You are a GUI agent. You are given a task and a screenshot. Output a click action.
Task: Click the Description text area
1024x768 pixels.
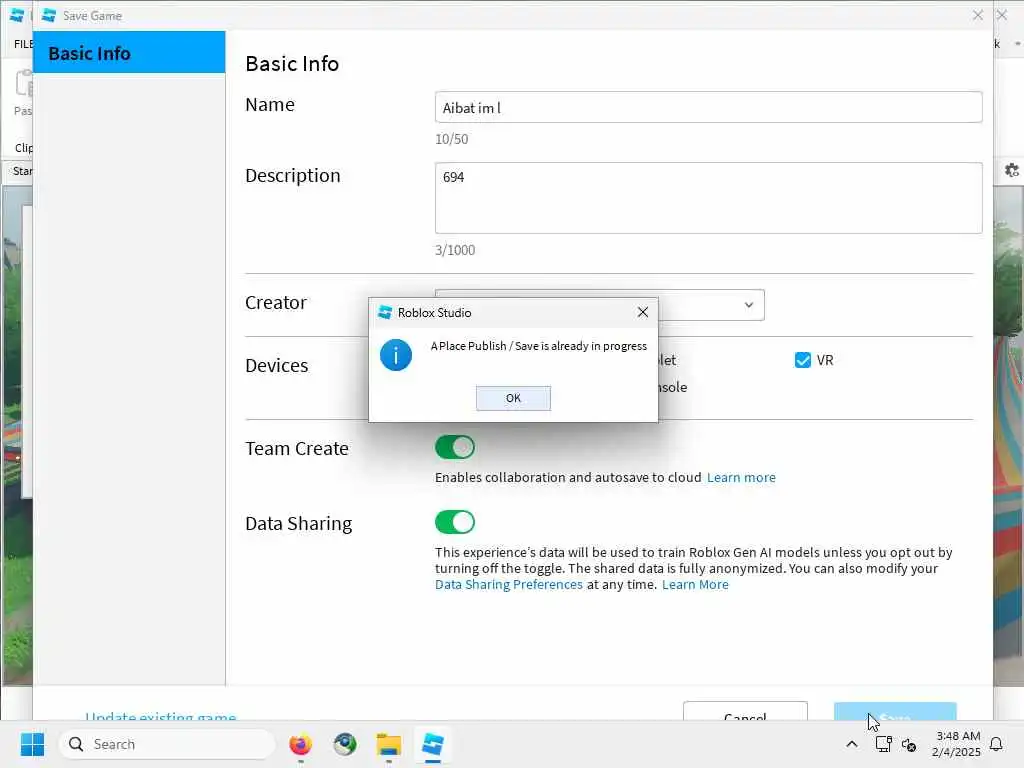709,198
